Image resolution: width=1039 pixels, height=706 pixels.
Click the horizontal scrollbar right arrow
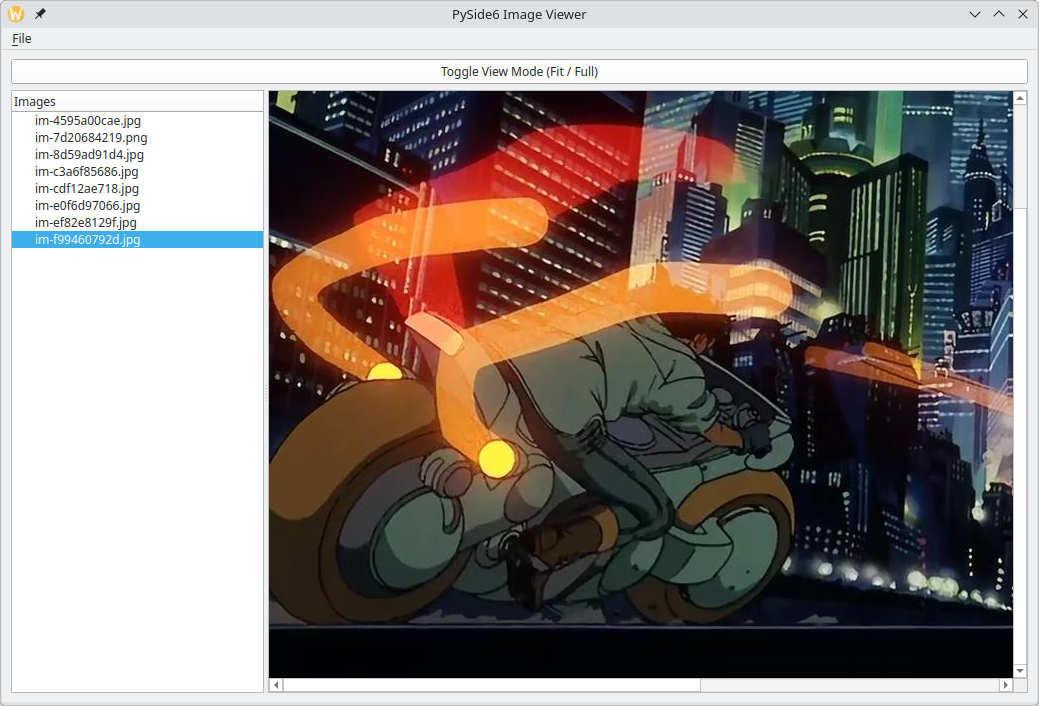point(1005,685)
